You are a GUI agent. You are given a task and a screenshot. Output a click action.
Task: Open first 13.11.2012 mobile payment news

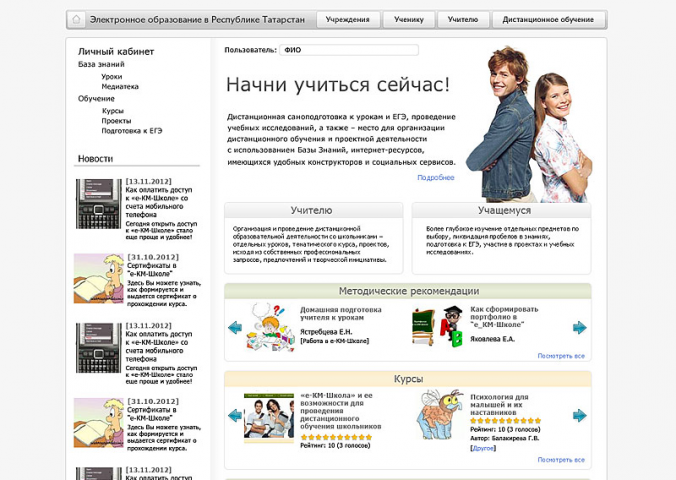click(159, 202)
